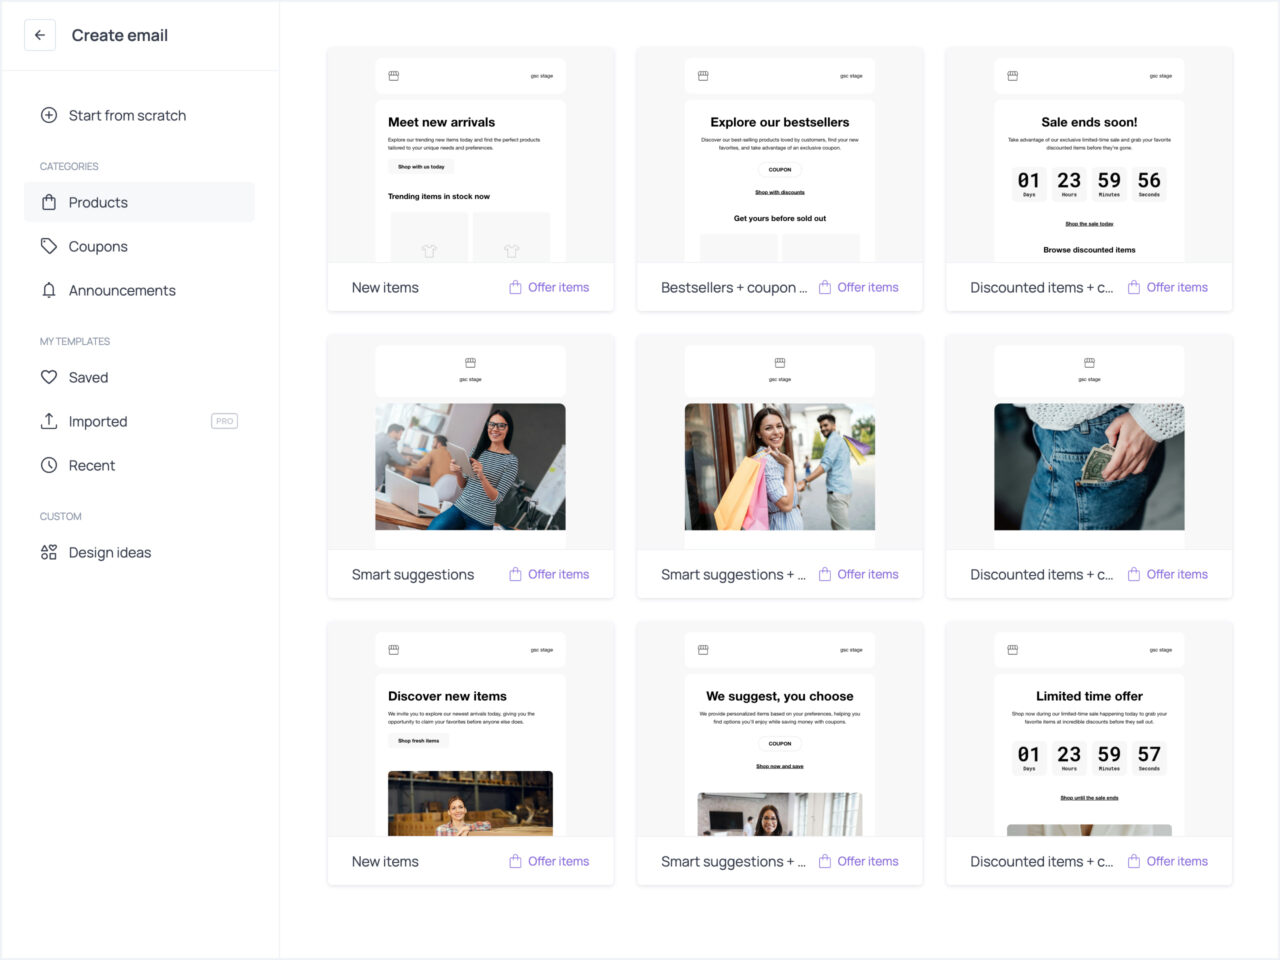Select the Coupons category in the sidebar

(x=98, y=246)
